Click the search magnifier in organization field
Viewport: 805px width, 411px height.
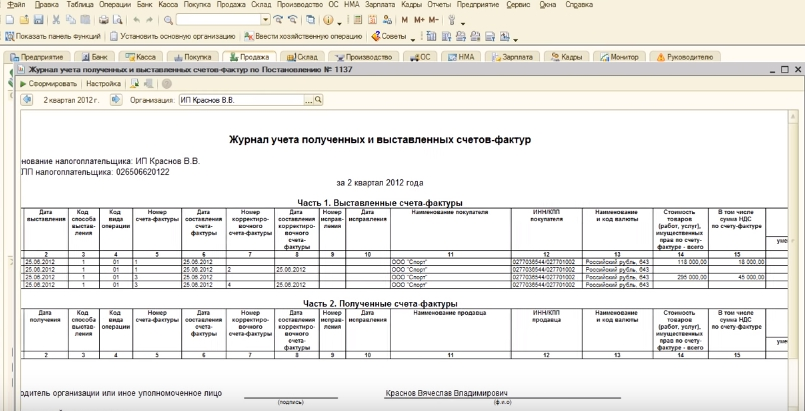[318, 100]
